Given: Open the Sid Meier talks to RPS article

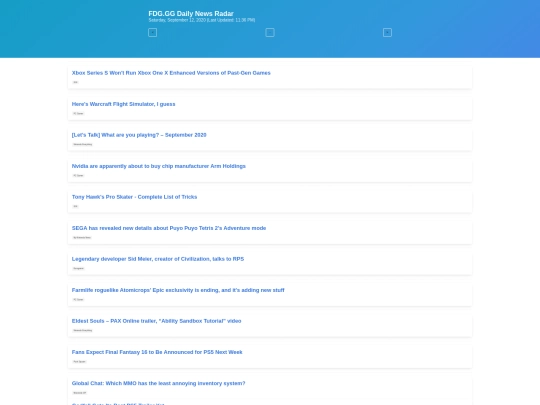Looking at the screenshot, I should point(158,259).
